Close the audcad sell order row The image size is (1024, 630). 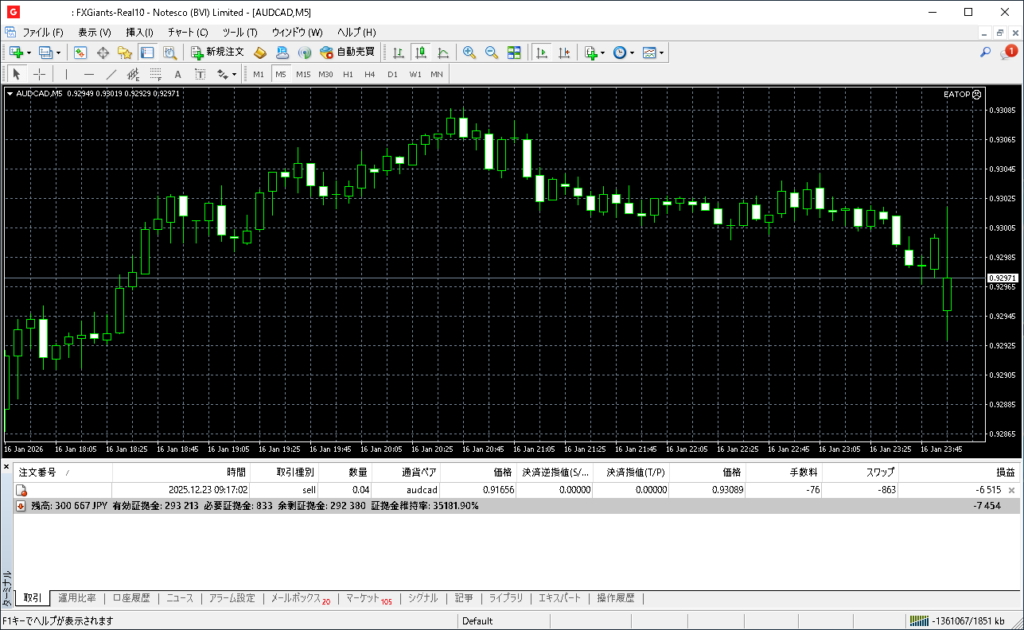pyautogui.click(x=1011, y=490)
